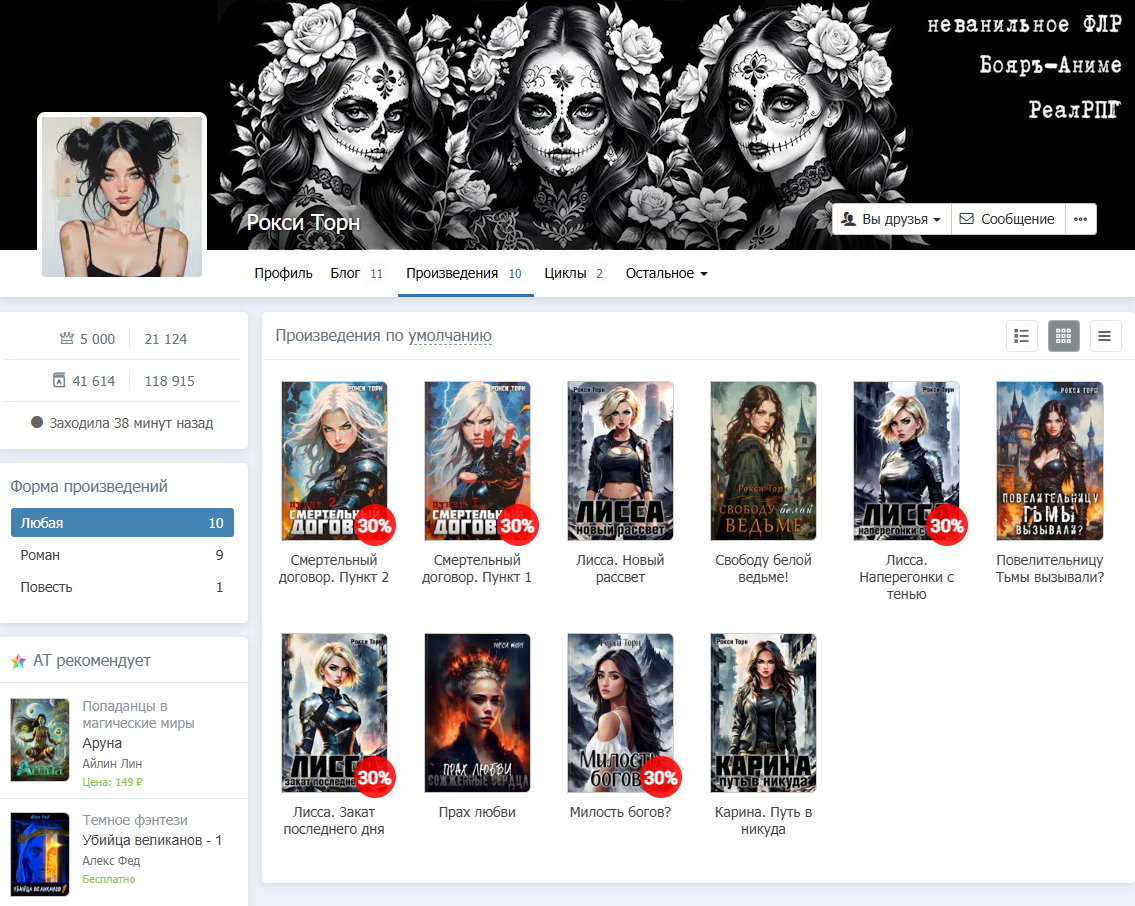The width and height of the screenshot is (1135, 906).
Task: Select the grid view icon
Action: point(1063,336)
